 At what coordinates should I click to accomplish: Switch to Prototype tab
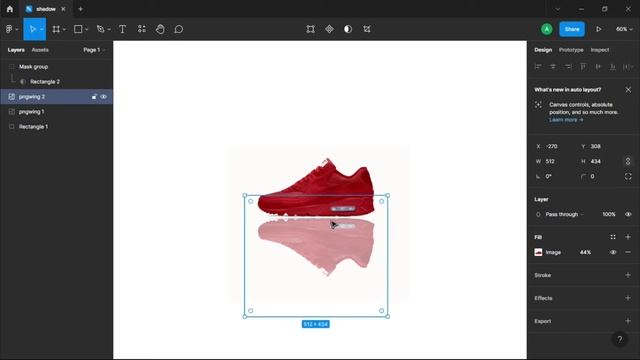571,50
